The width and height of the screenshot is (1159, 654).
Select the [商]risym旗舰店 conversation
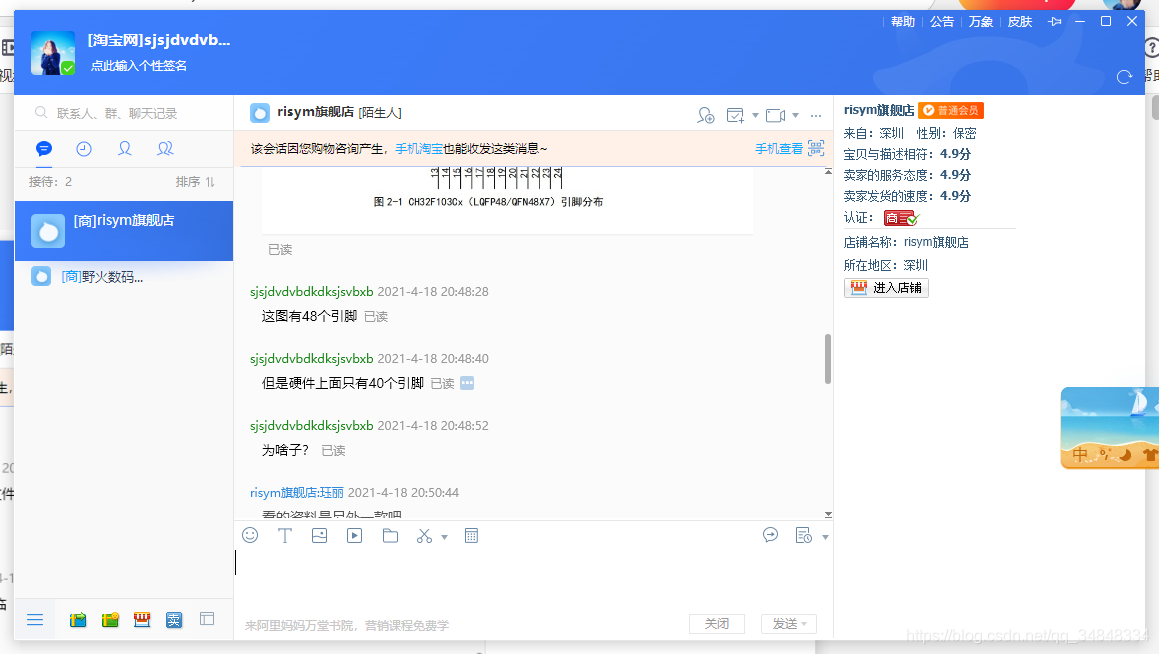click(124, 231)
